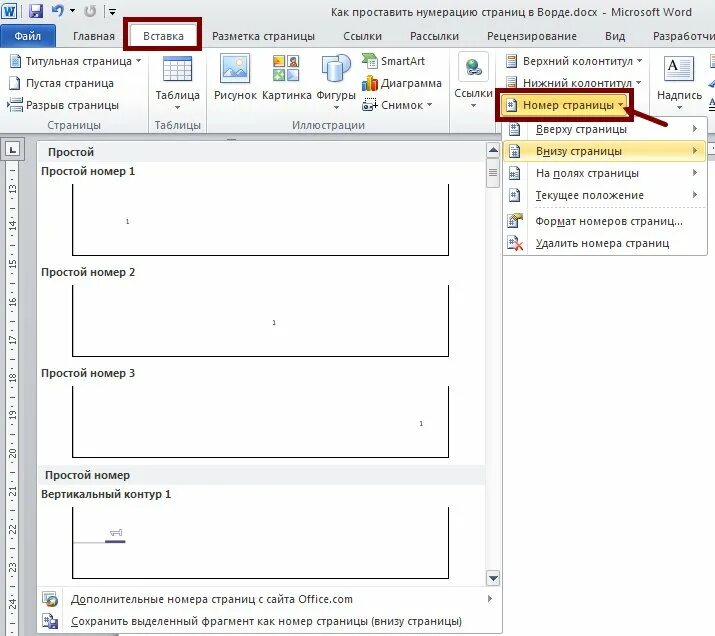Click the Redo icon in the title bar
This screenshot has height=636, width=715.
pos(90,11)
